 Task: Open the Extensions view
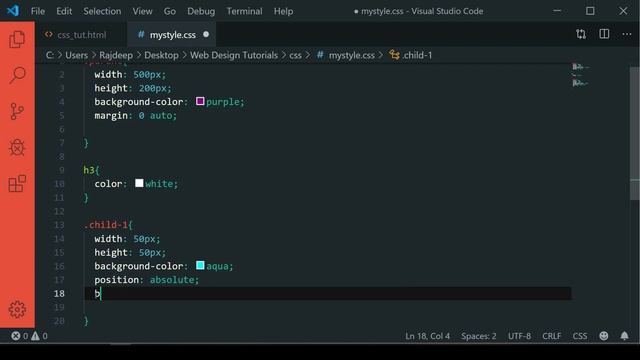[17, 184]
